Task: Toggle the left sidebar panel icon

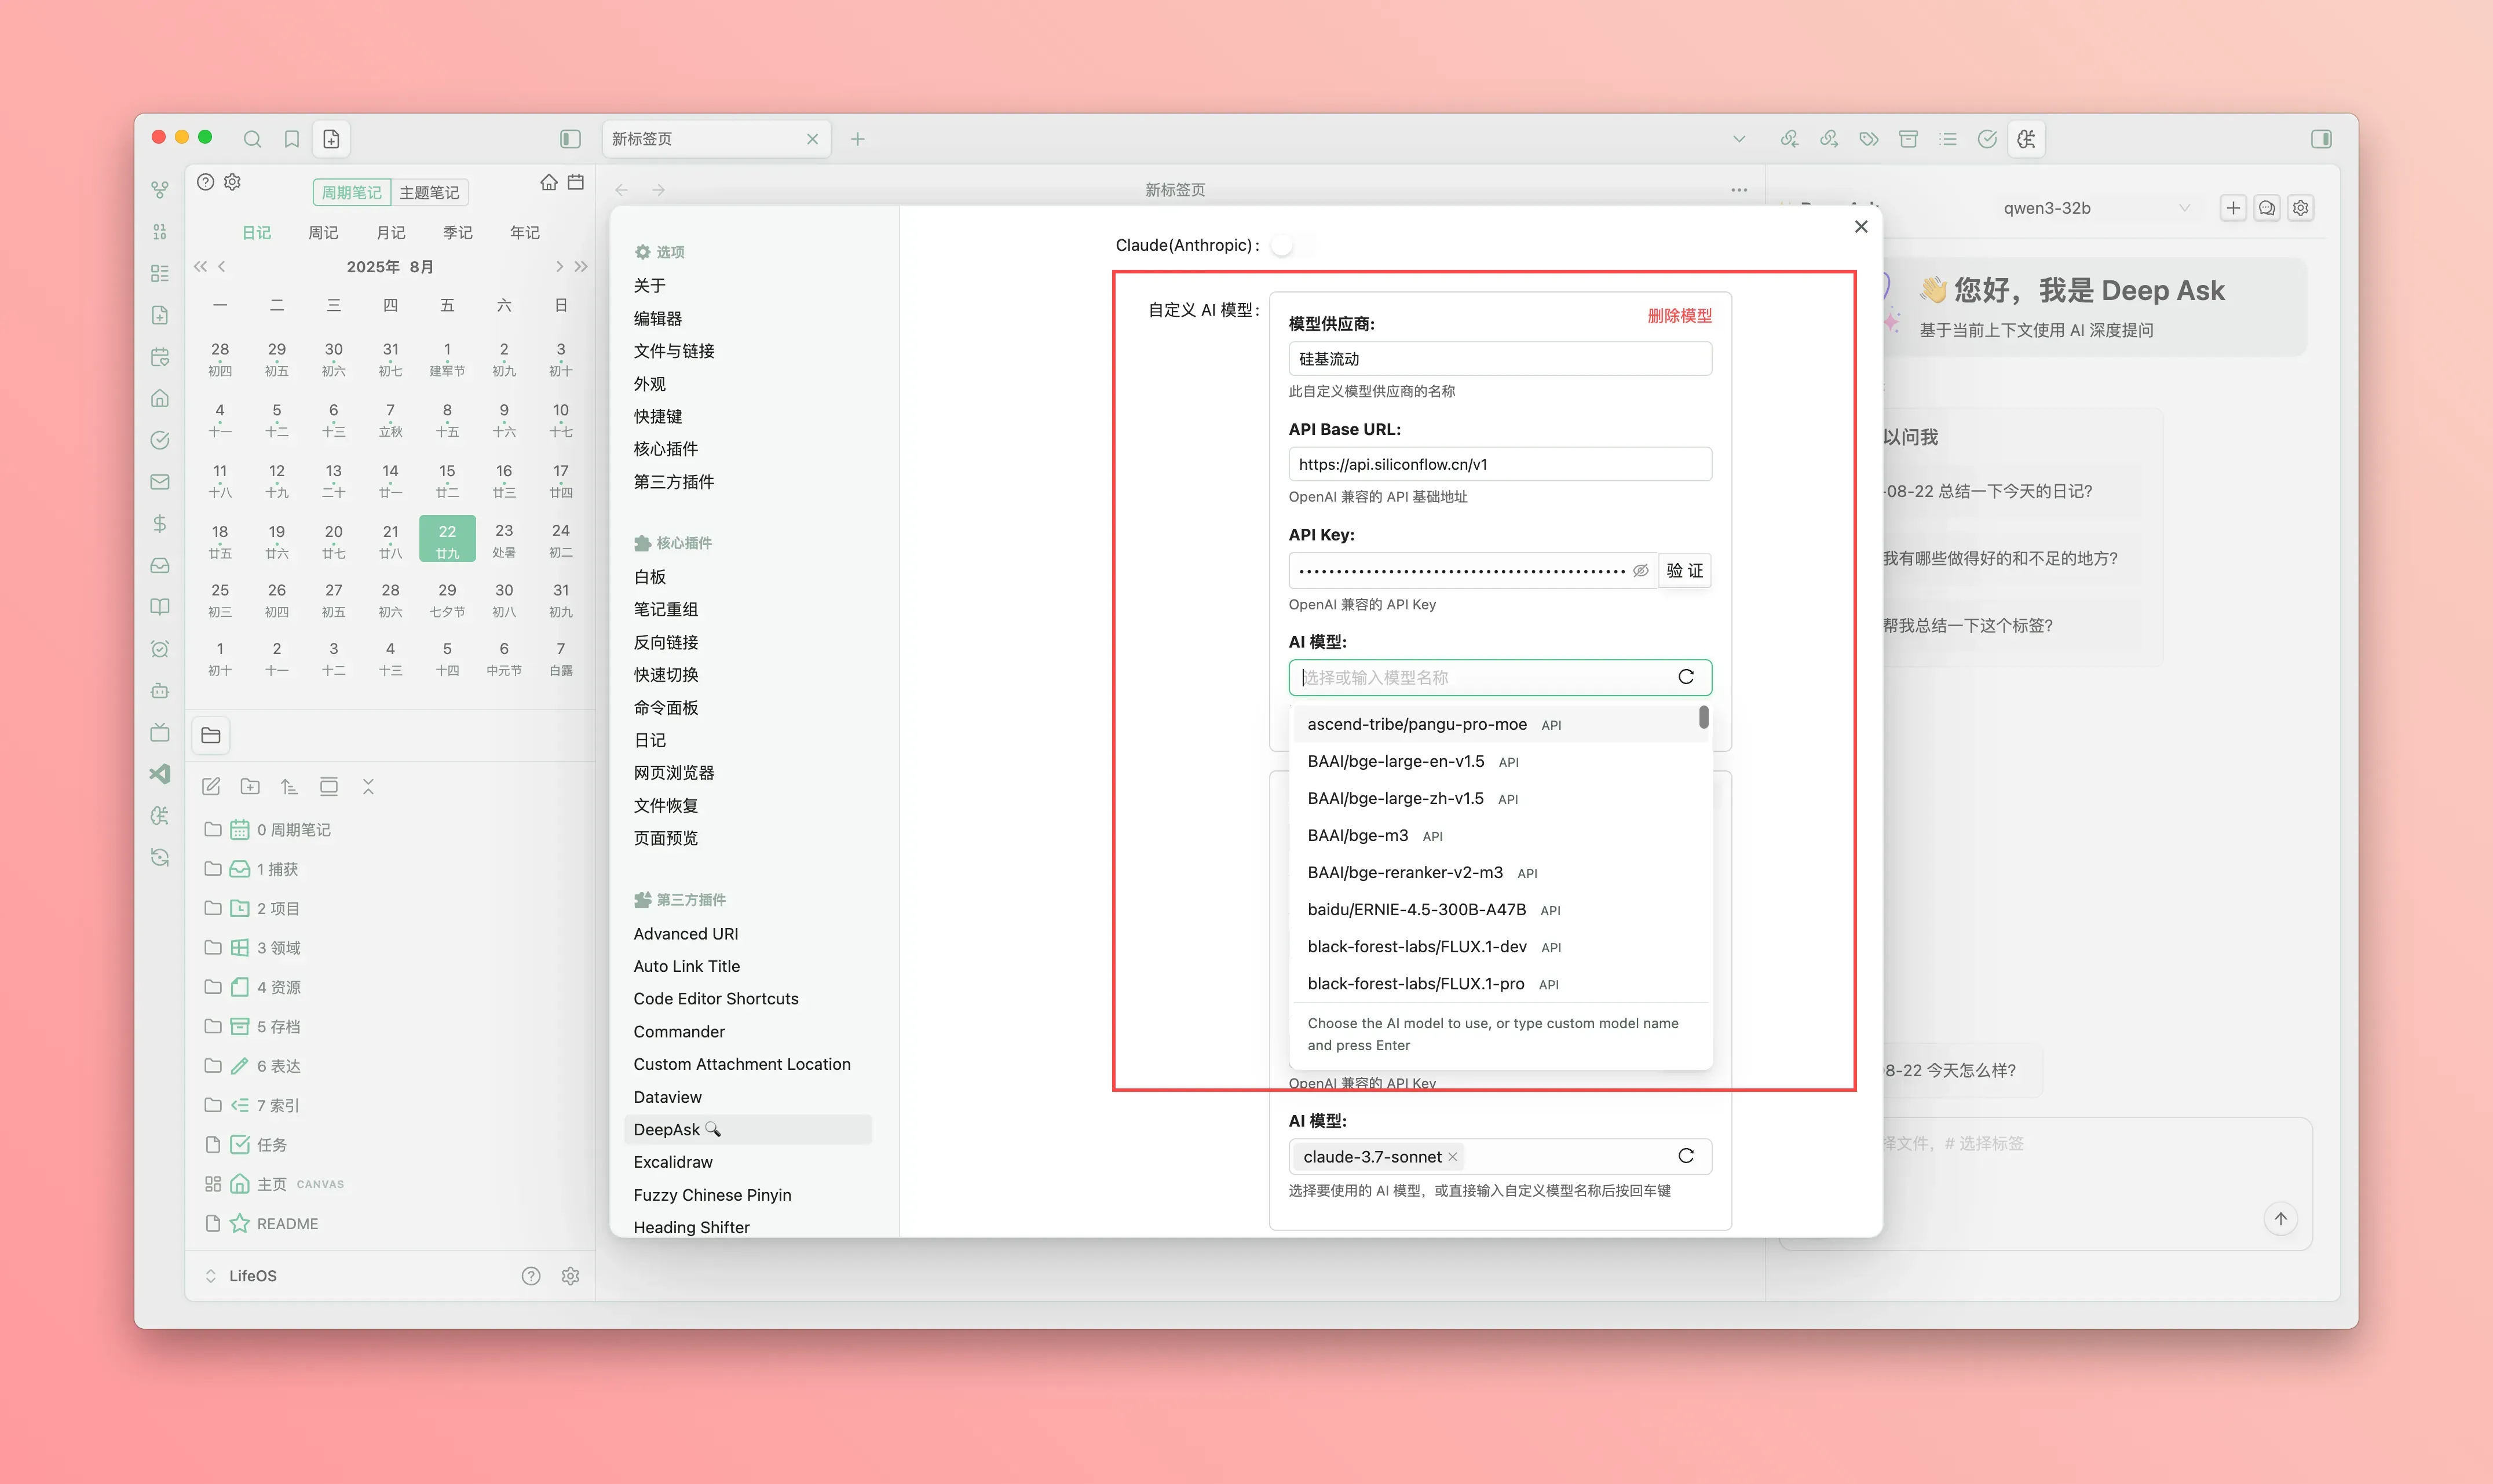Action: coord(570,139)
